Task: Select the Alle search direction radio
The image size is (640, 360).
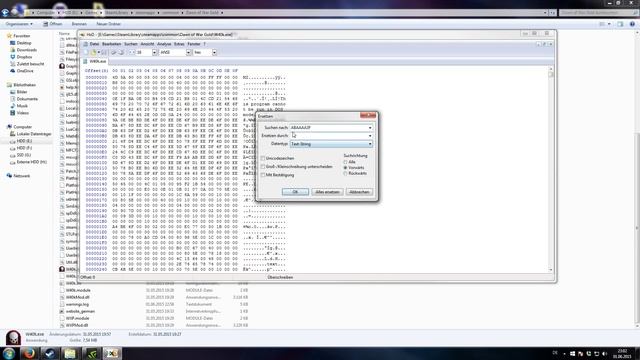Action: 345,162
